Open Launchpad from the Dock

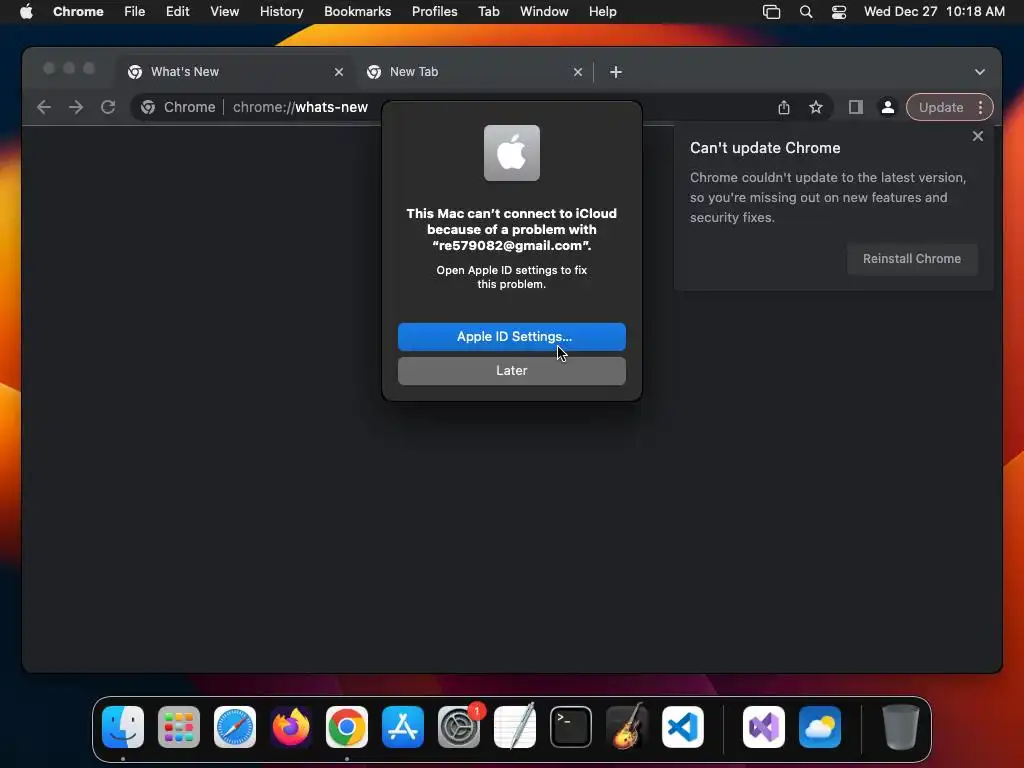pos(179,727)
